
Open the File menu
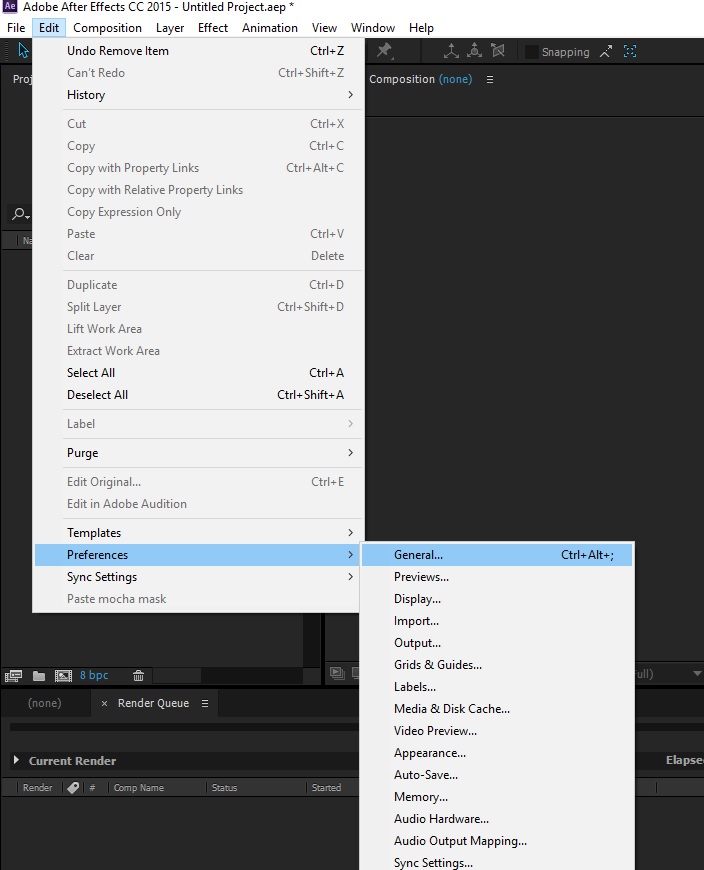(16, 28)
